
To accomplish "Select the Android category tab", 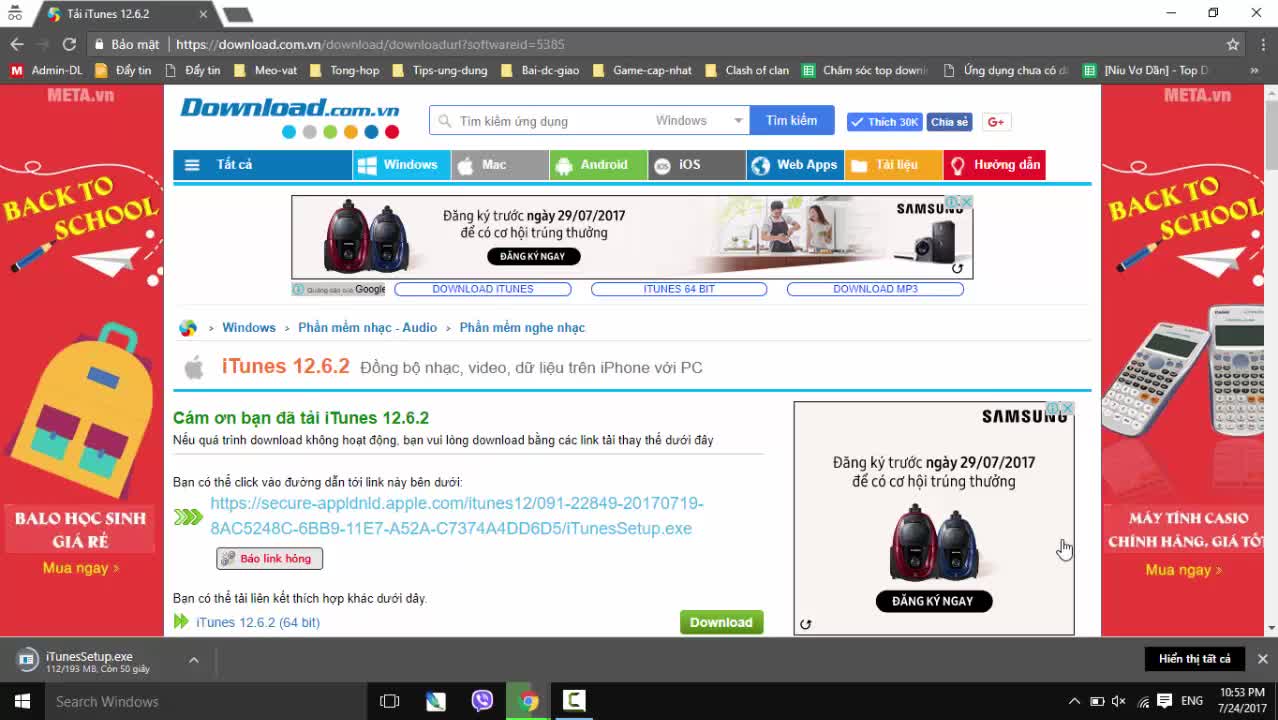I will point(598,165).
